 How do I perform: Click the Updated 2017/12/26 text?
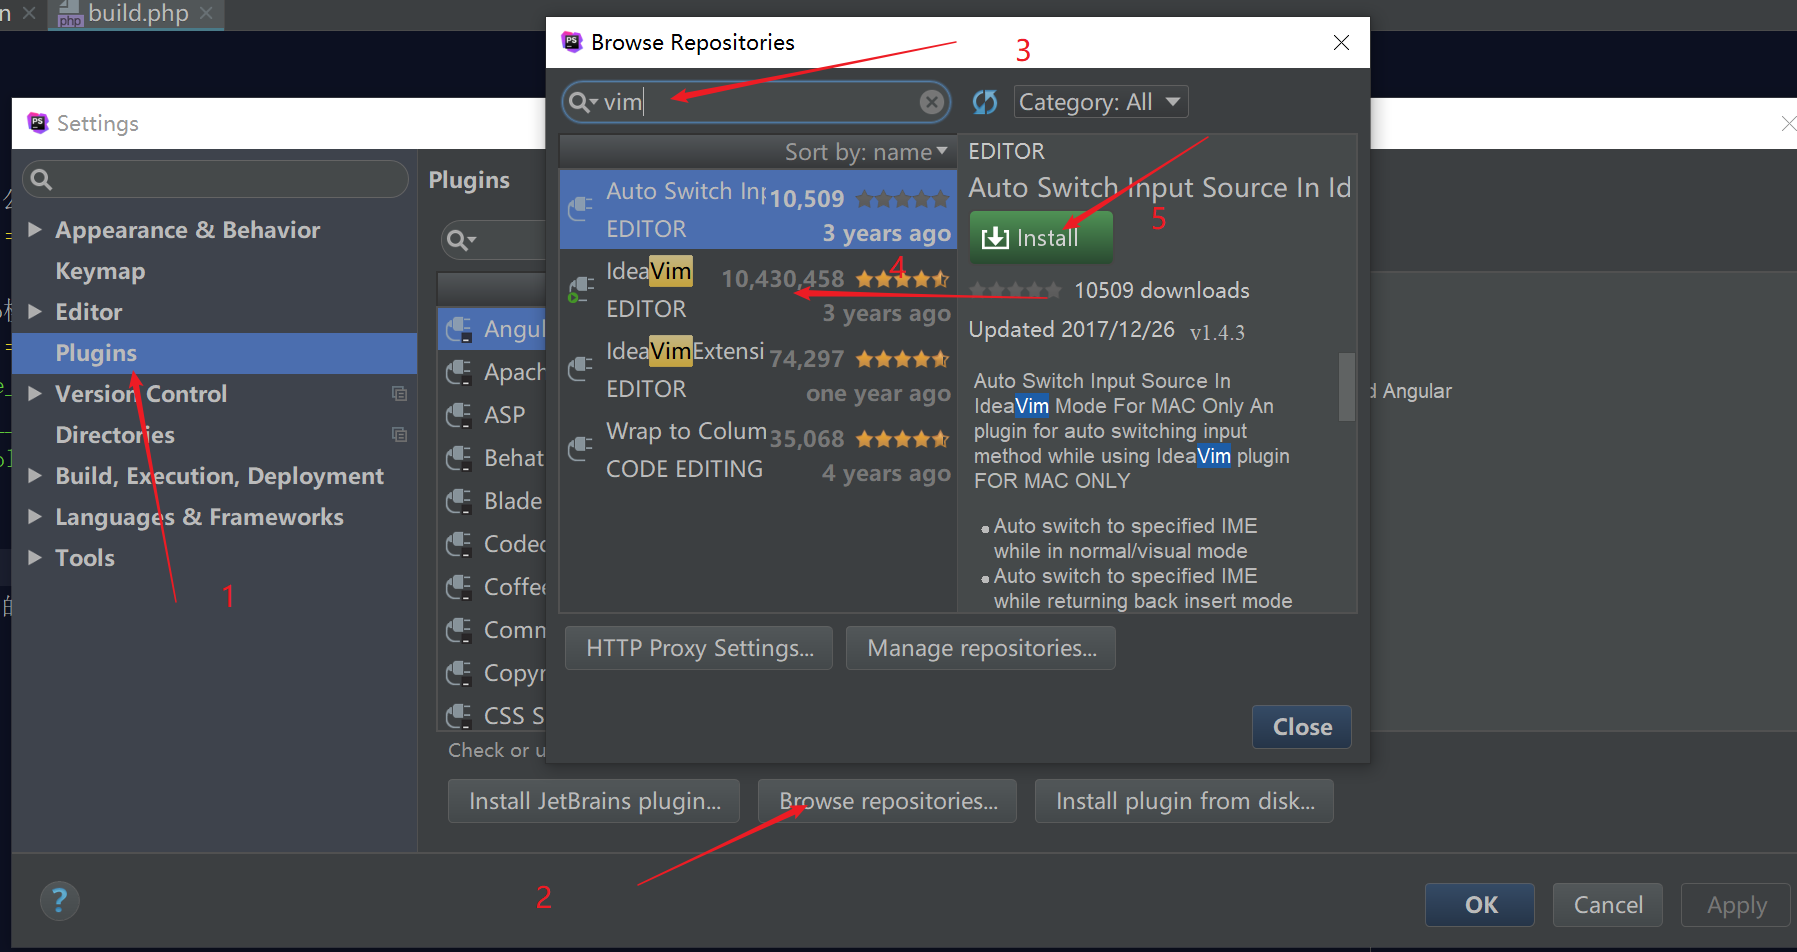1071,330
